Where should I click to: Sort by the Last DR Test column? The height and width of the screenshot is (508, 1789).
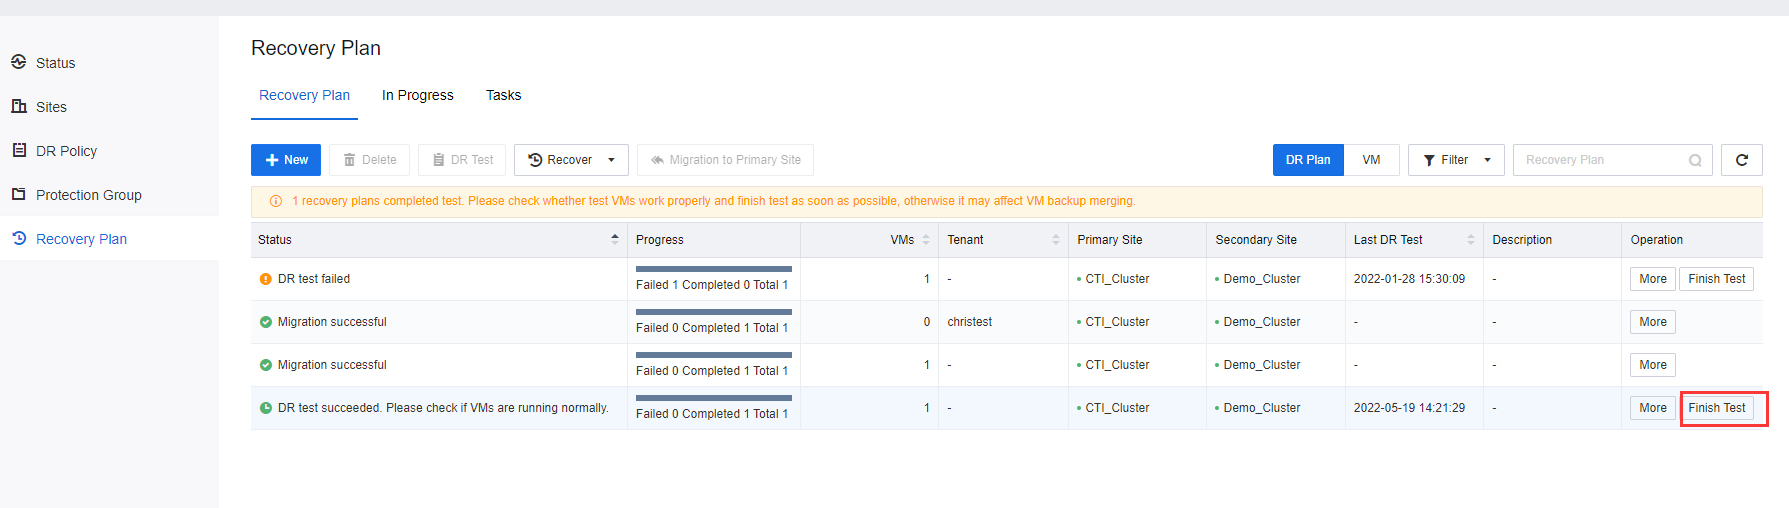tap(1470, 240)
